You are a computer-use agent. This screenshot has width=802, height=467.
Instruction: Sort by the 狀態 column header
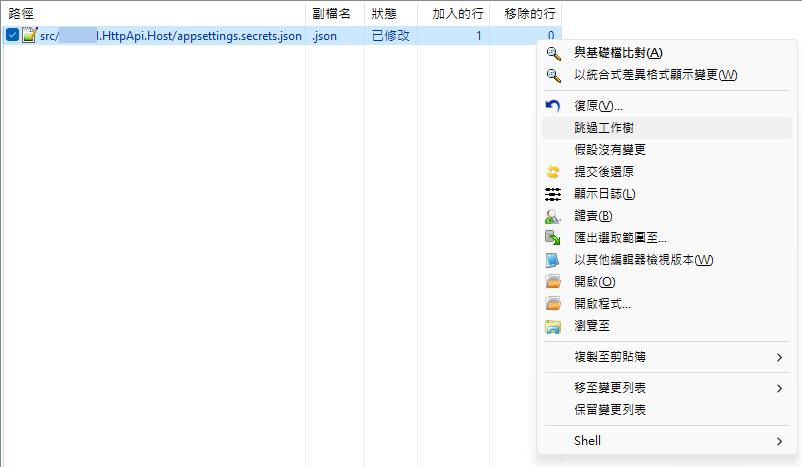384,12
